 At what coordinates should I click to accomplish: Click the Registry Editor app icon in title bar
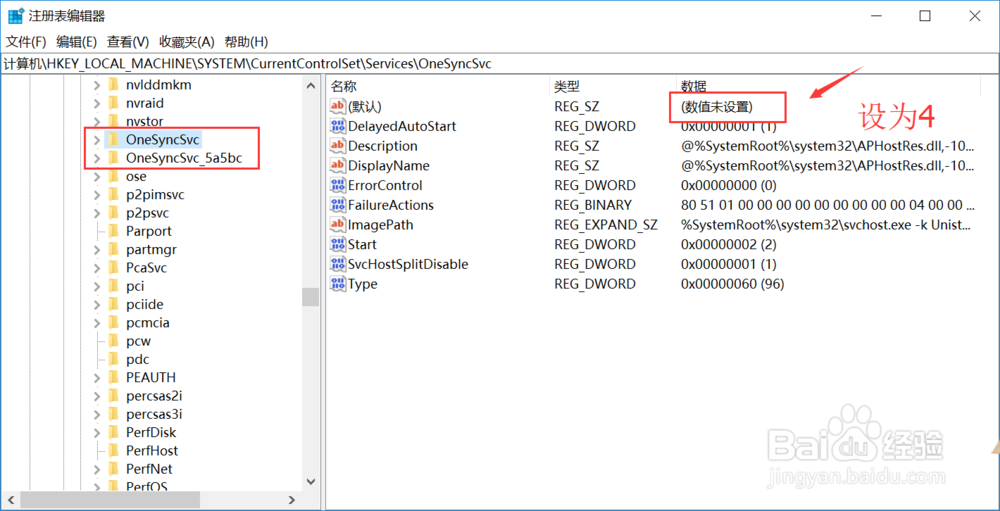16,16
